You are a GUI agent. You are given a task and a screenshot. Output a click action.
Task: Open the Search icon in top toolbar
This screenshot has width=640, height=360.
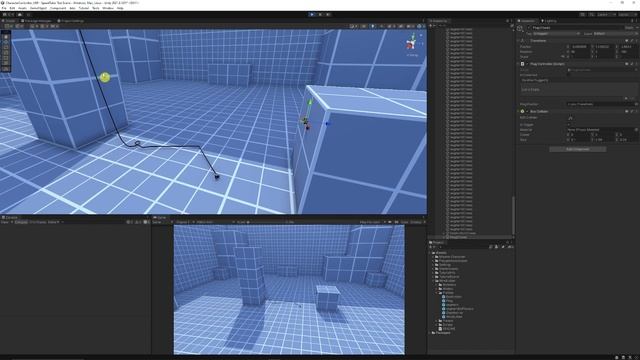click(591, 15)
